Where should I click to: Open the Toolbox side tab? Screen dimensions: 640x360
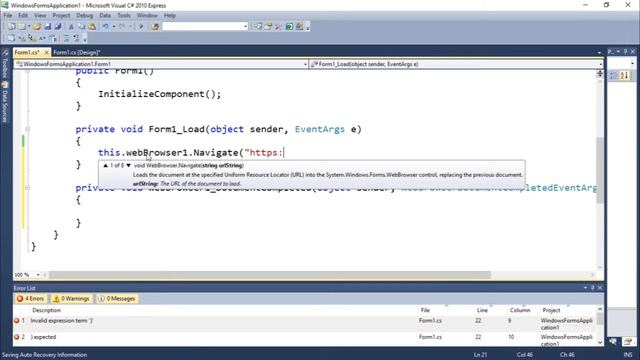pyautogui.click(x=5, y=64)
